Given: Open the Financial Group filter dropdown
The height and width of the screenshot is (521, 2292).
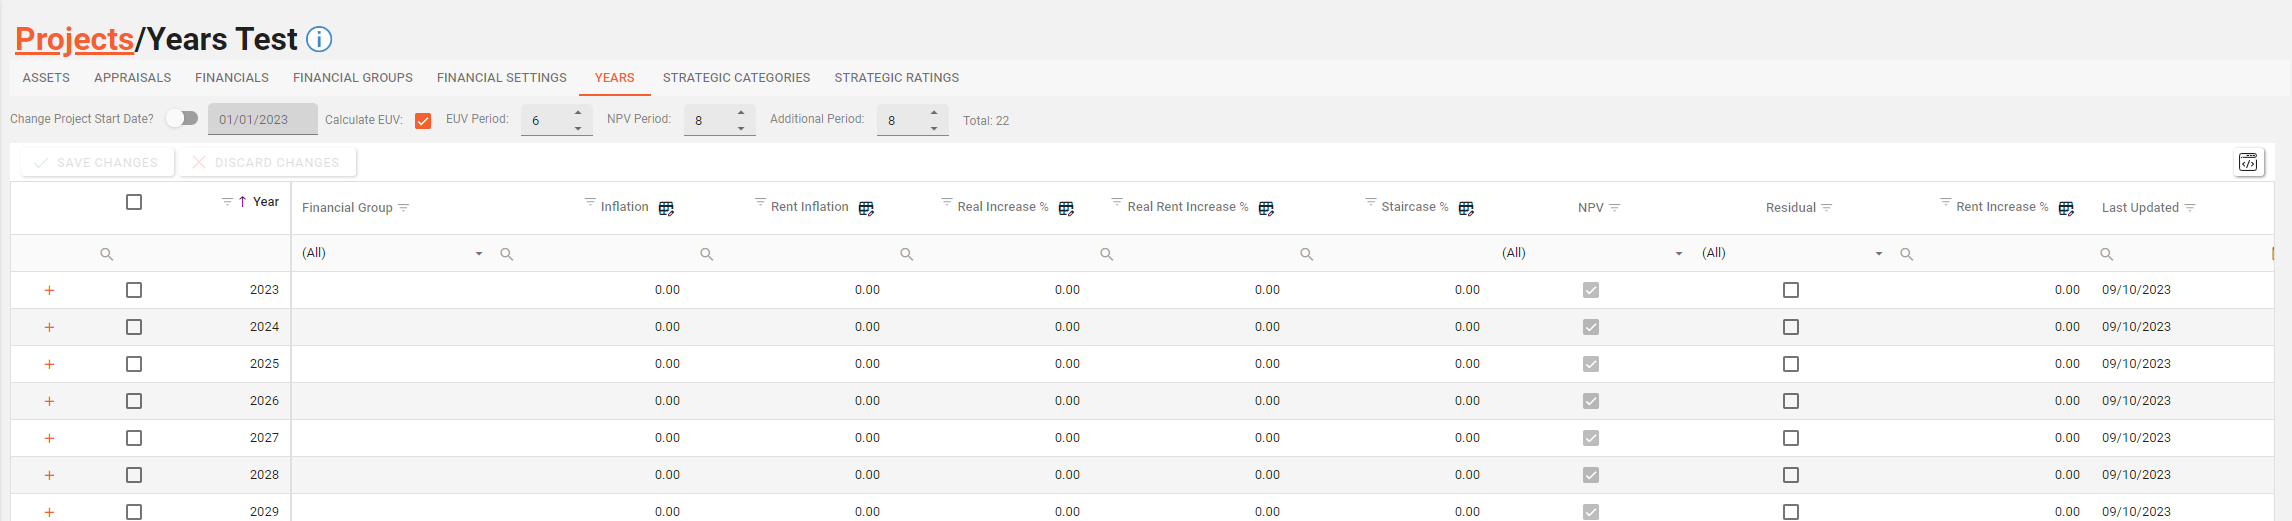Looking at the screenshot, I should [x=479, y=254].
